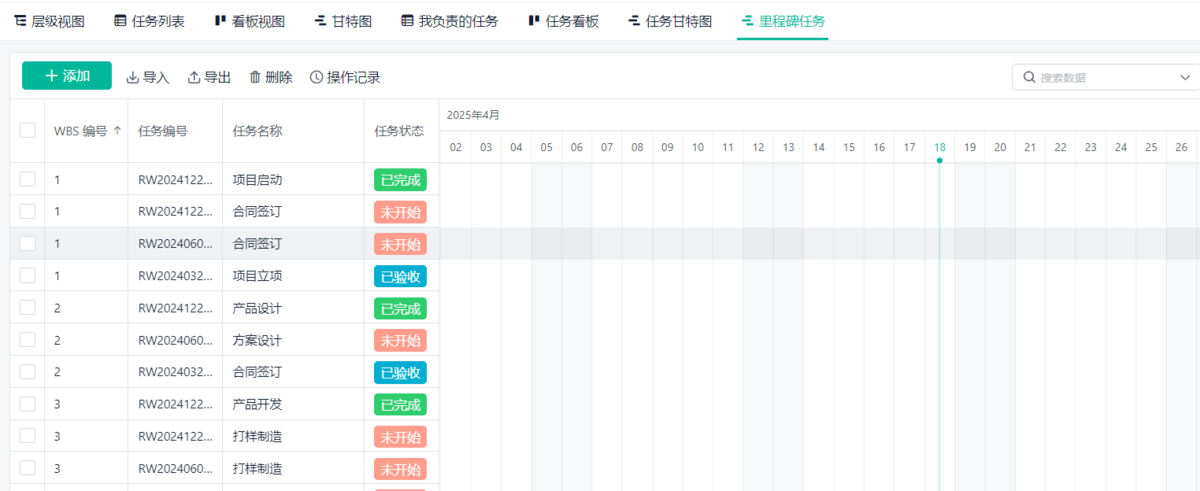Expand the search box dropdown chevron
Viewport: 1200px width, 491px height.
point(1186,77)
